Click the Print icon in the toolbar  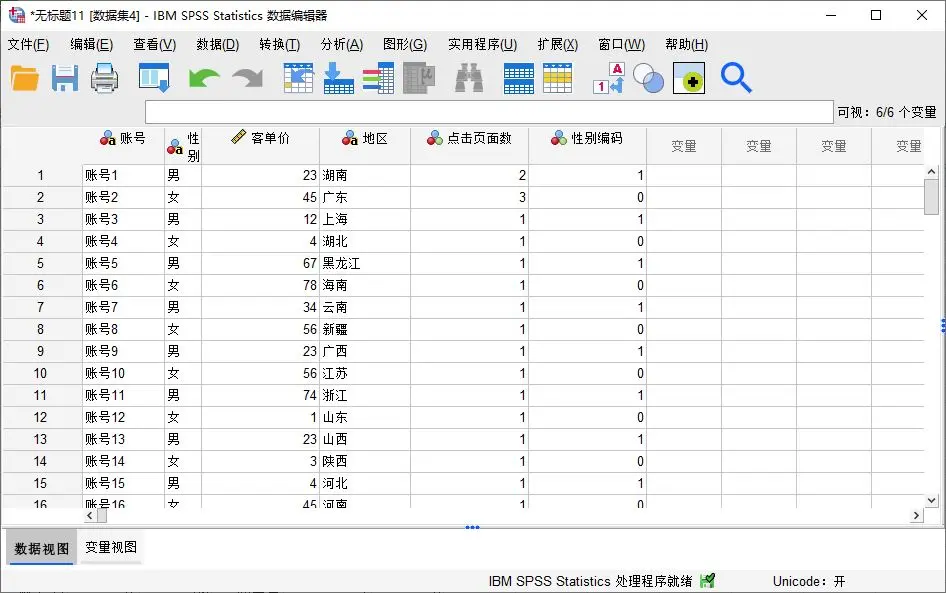104,78
